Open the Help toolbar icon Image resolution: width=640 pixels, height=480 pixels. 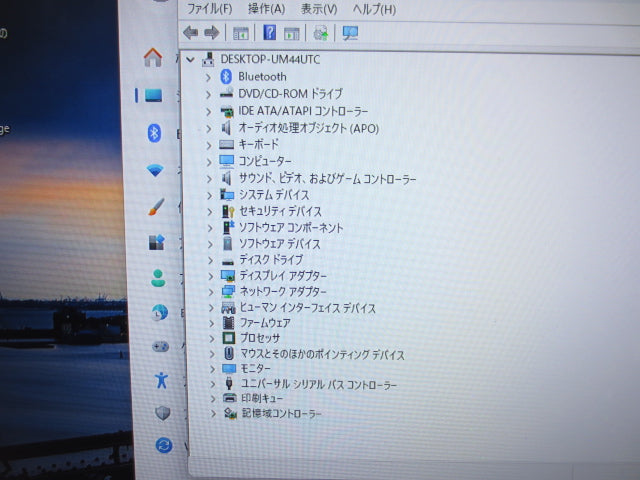tap(269, 32)
